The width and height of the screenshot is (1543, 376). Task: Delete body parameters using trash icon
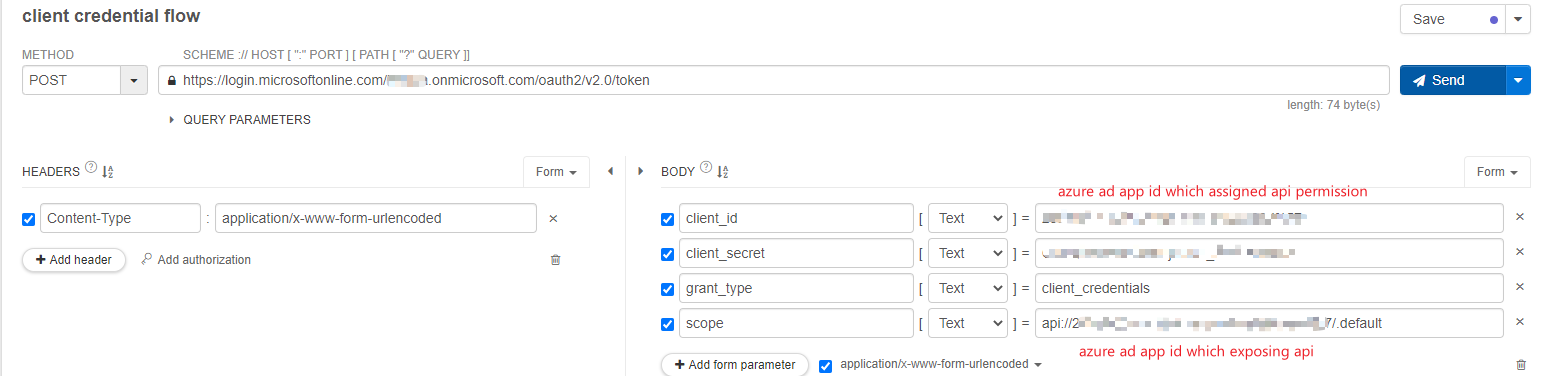[x=1521, y=365]
